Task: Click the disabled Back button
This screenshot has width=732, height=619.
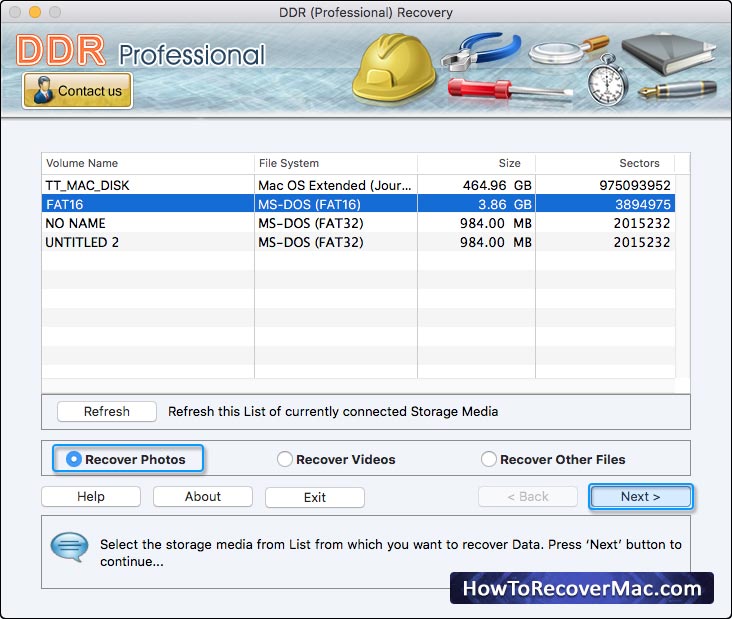Action: coord(528,496)
